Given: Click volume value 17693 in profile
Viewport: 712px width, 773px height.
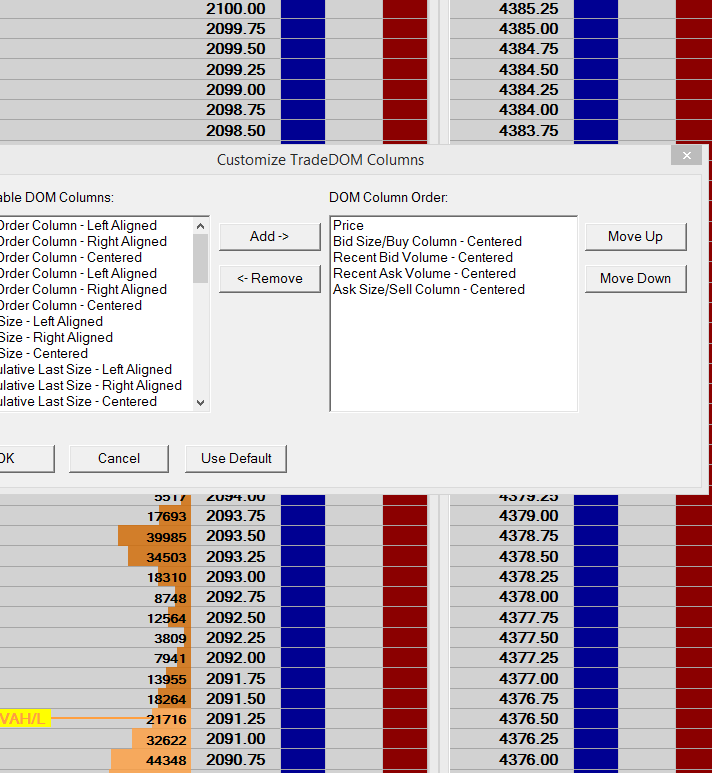Looking at the screenshot, I should (x=167, y=517).
